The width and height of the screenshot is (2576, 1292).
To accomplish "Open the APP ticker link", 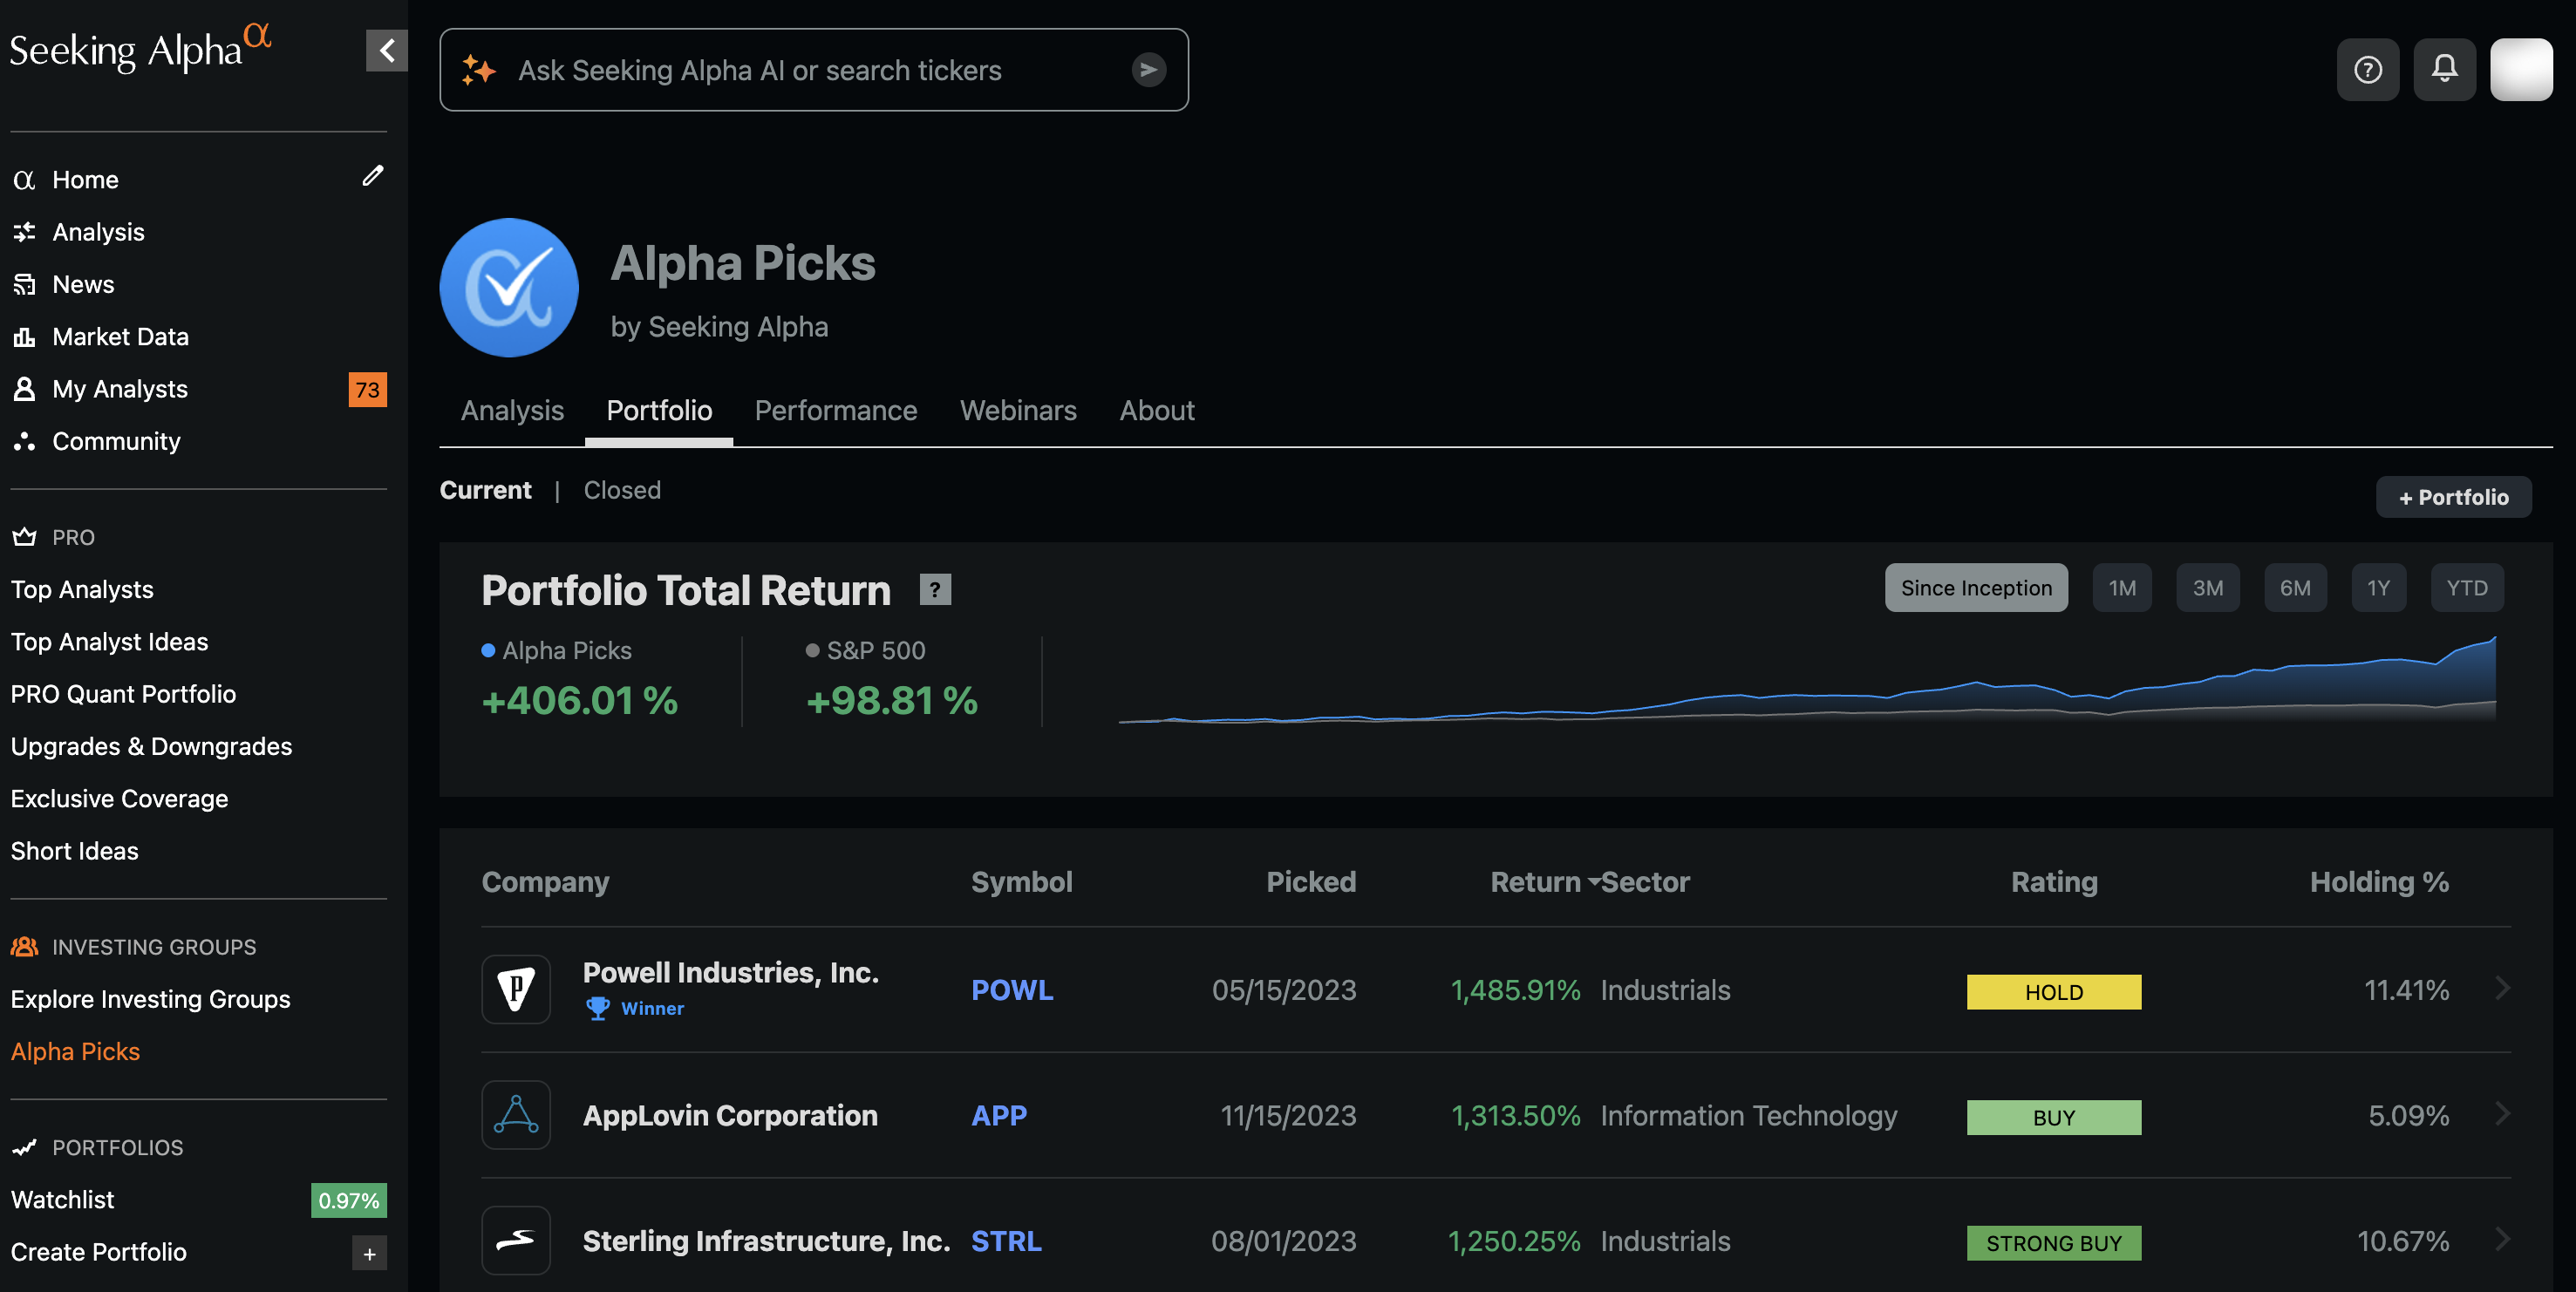I will point(999,1116).
